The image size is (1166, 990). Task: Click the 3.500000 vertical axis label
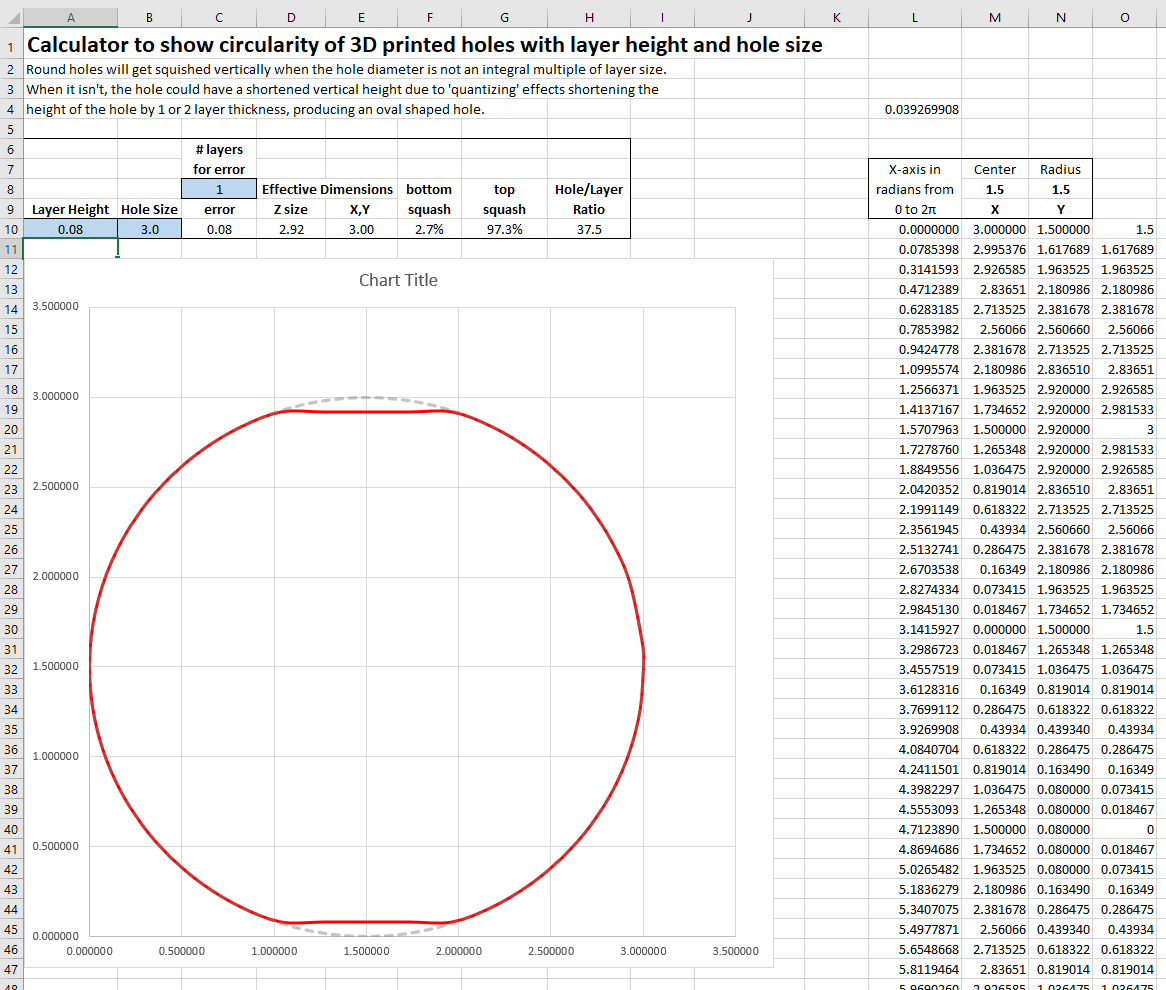point(56,307)
